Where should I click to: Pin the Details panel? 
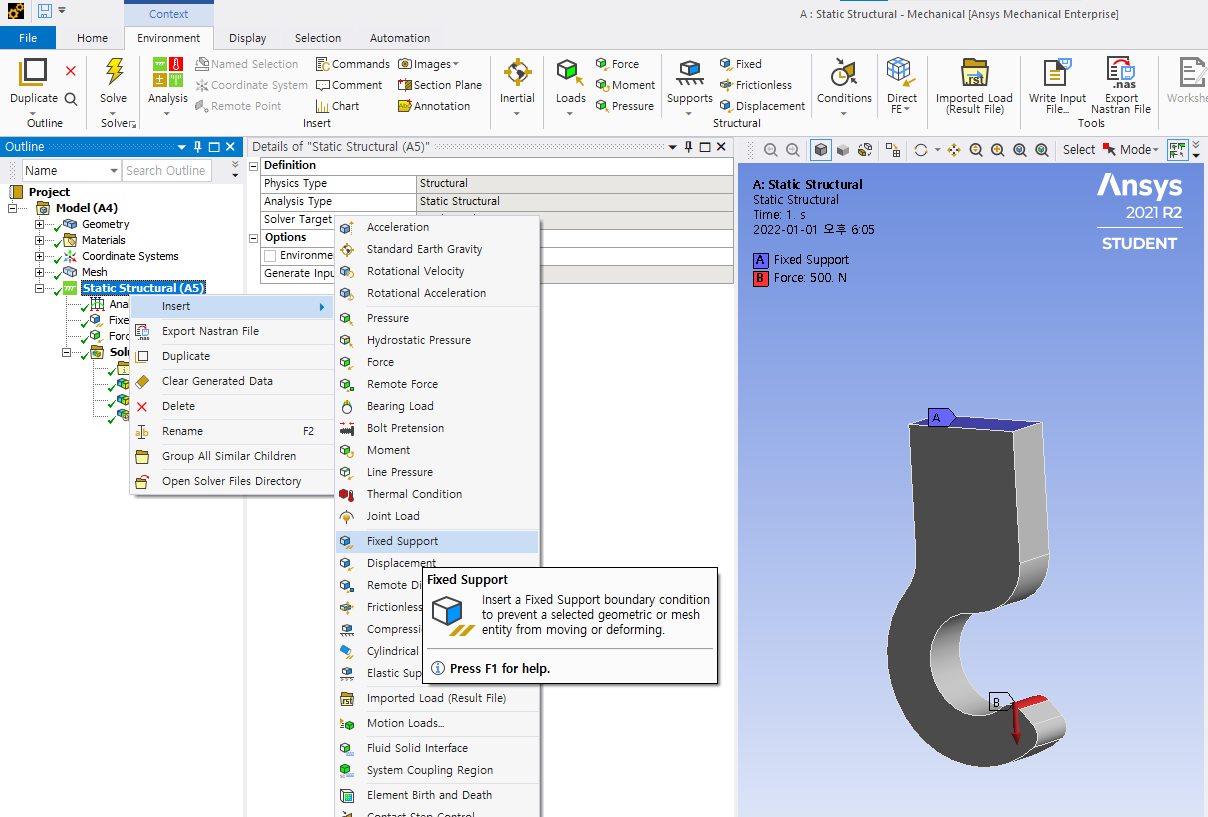(x=689, y=147)
